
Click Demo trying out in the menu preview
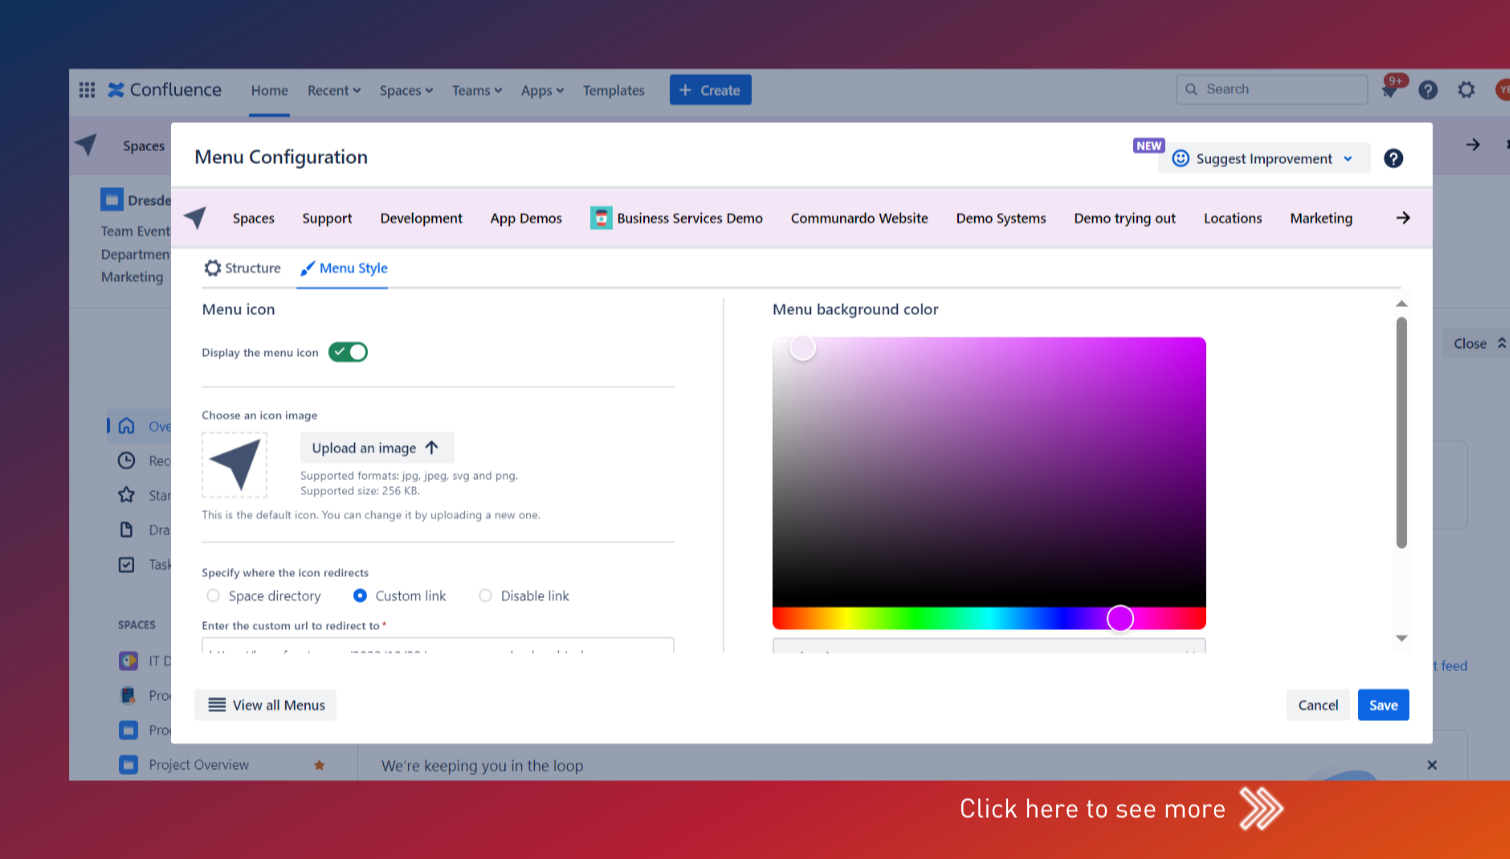1125,218
